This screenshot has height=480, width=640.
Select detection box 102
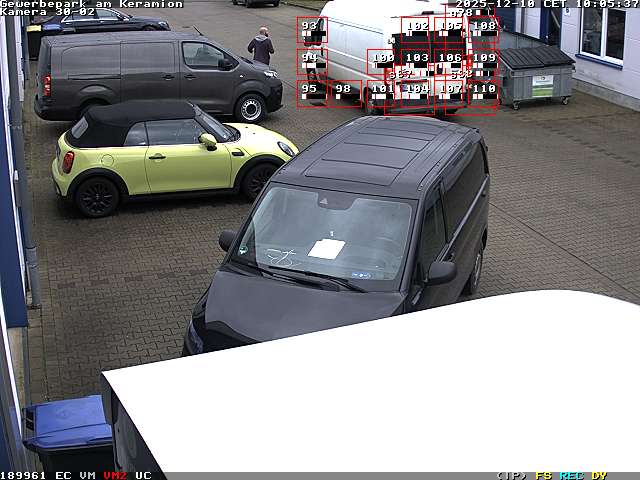click(x=416, y=30)
